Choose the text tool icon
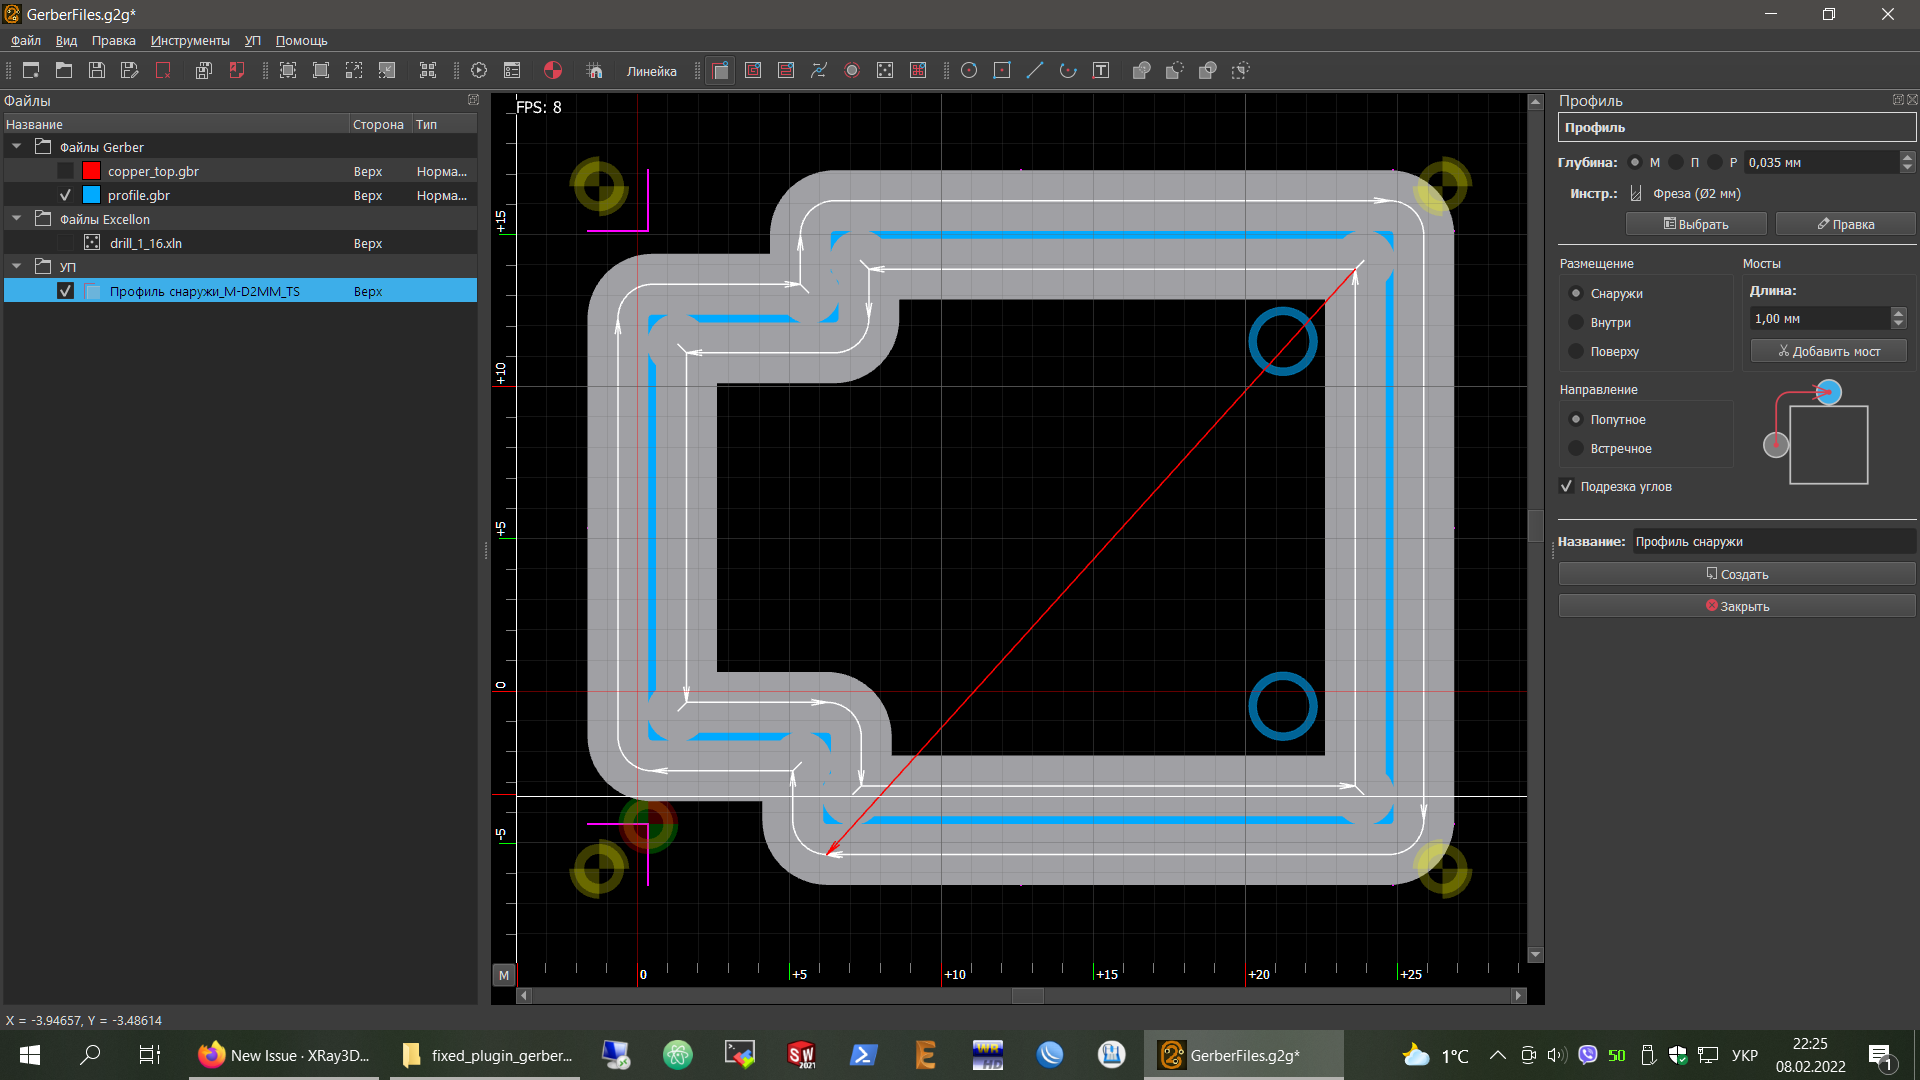The height and width of the screenshot is (1080, 1920). click(x=1101, y=70)
